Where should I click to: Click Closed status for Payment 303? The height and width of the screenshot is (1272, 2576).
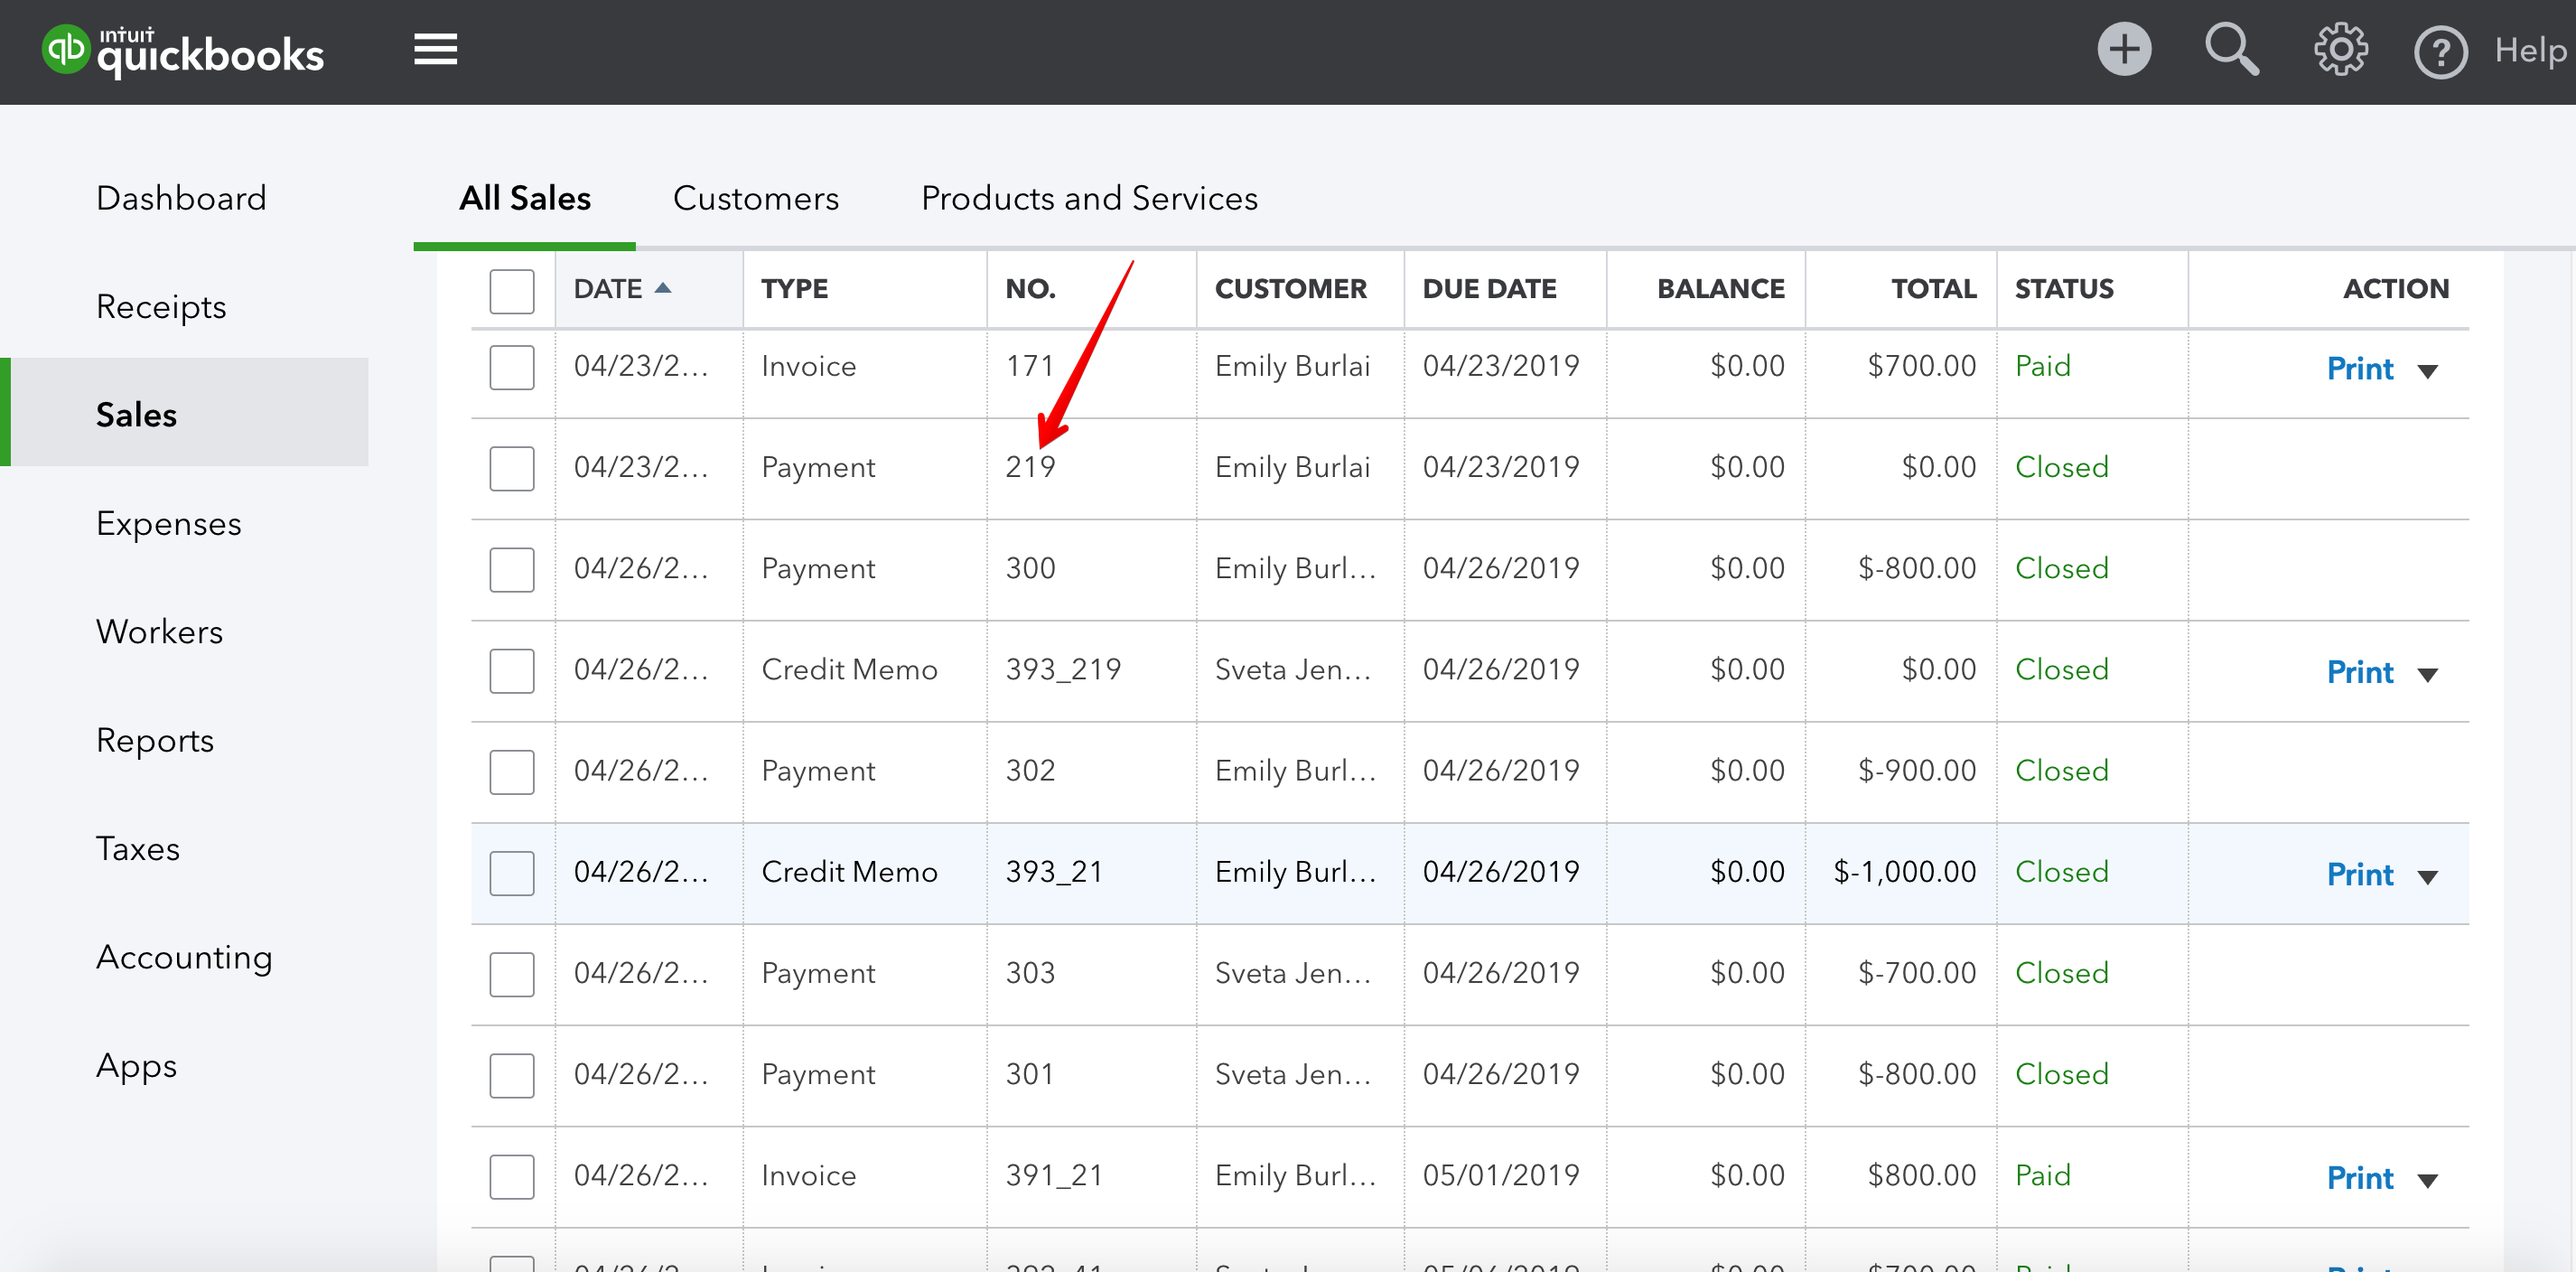coord(2061,973)
